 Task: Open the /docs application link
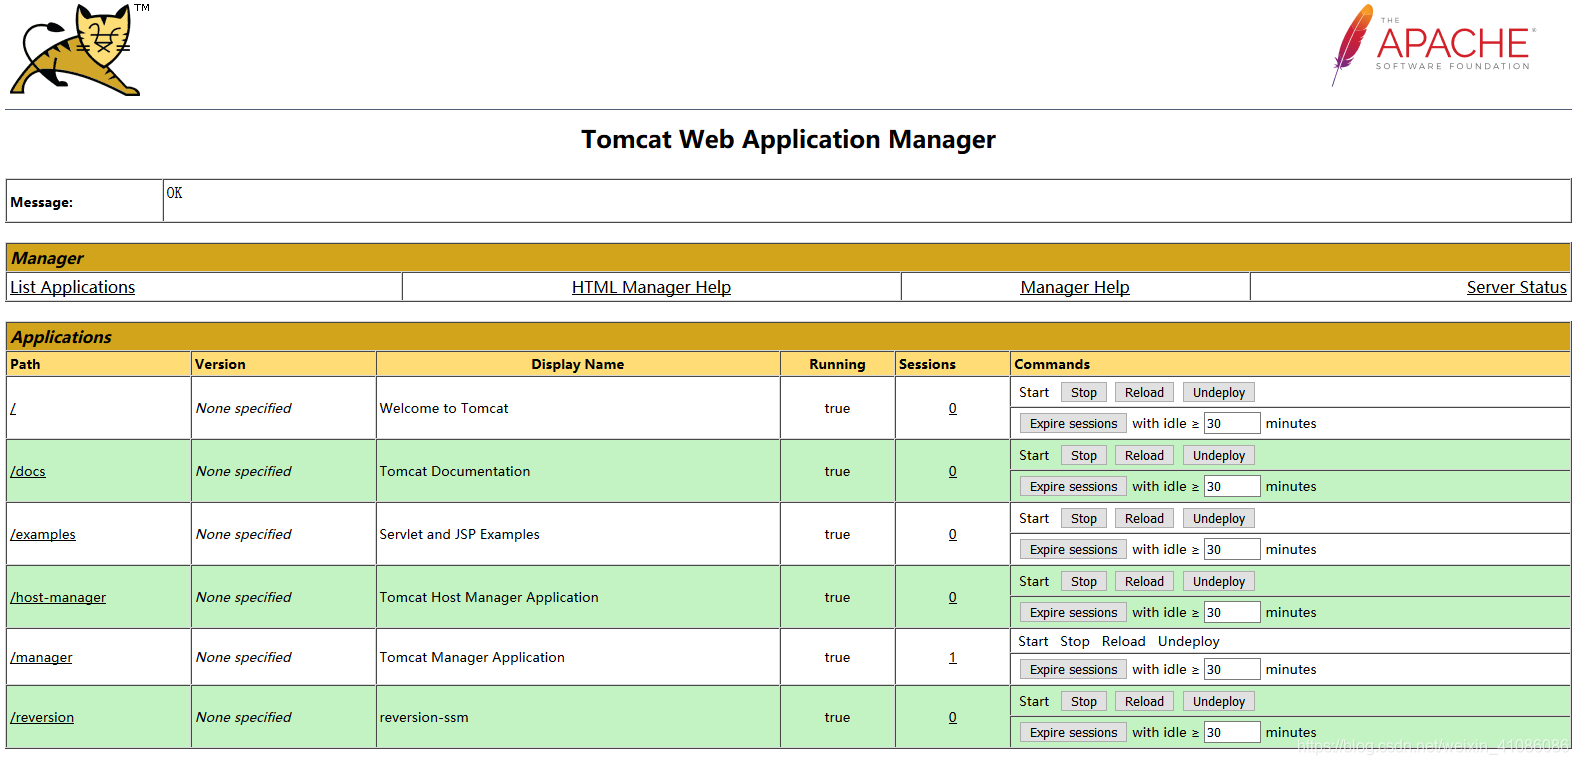pos(28,471)
